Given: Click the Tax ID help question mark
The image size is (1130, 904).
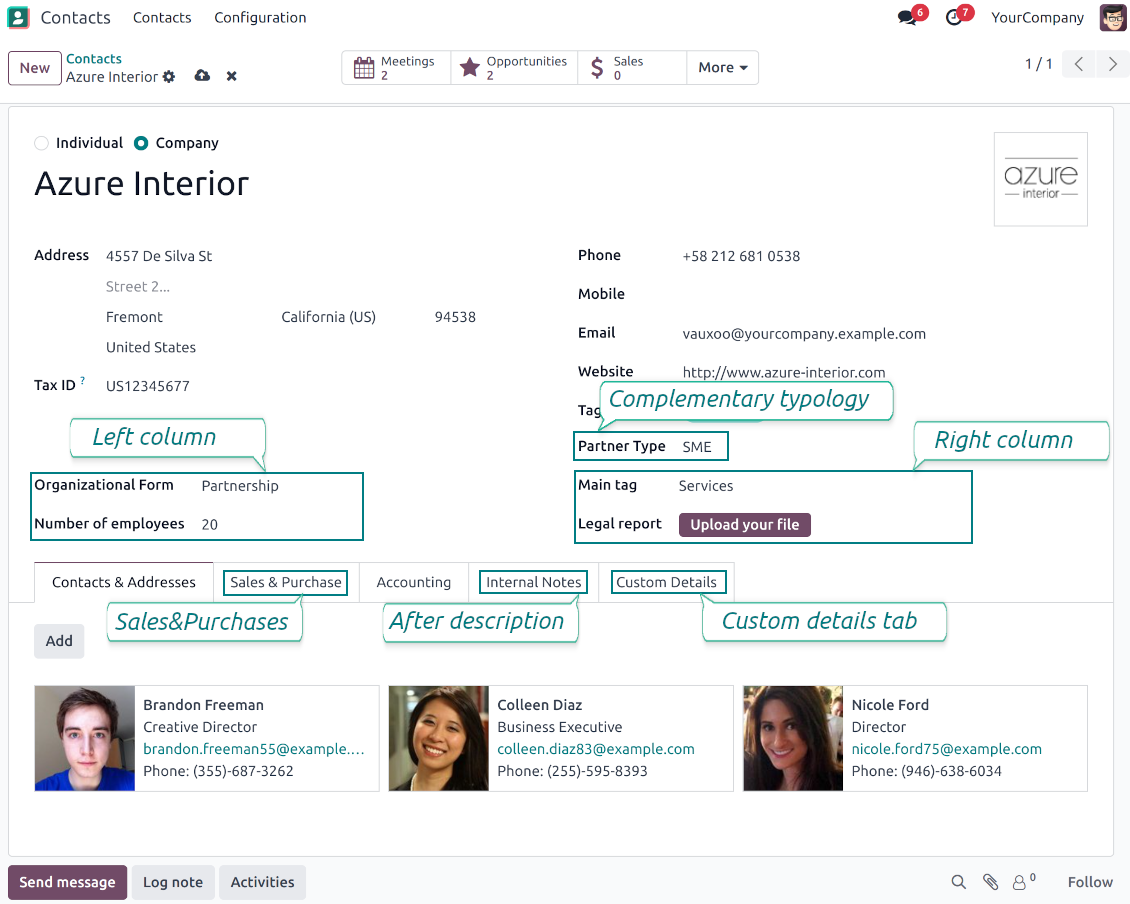Looking at the screenshot, I should [x=83, y=380].
